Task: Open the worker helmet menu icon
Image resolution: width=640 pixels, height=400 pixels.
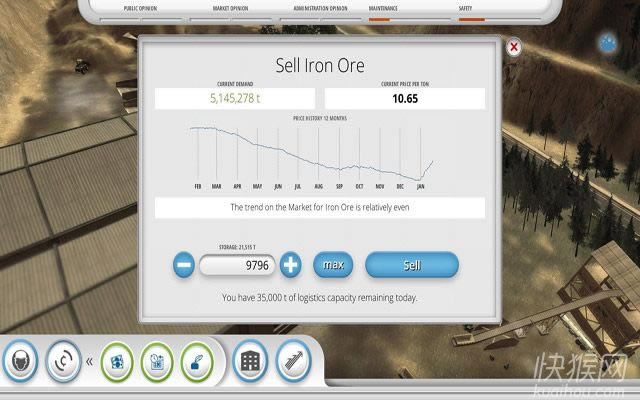Action: click(x=22, y=360)
